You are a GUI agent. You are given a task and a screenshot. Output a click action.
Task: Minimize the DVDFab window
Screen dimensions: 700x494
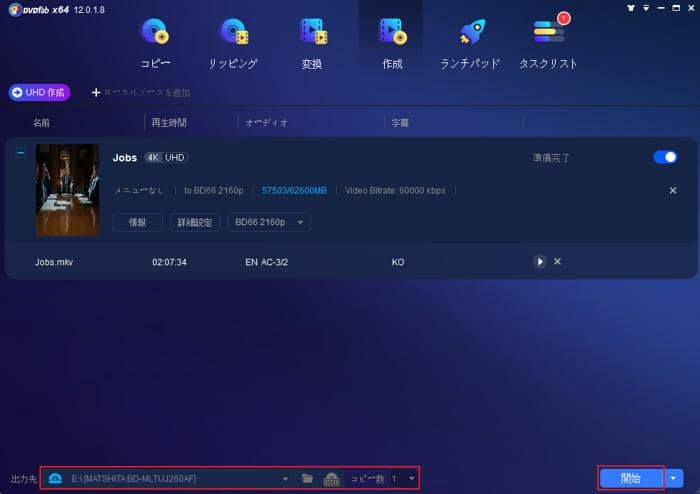pos(661,8)
